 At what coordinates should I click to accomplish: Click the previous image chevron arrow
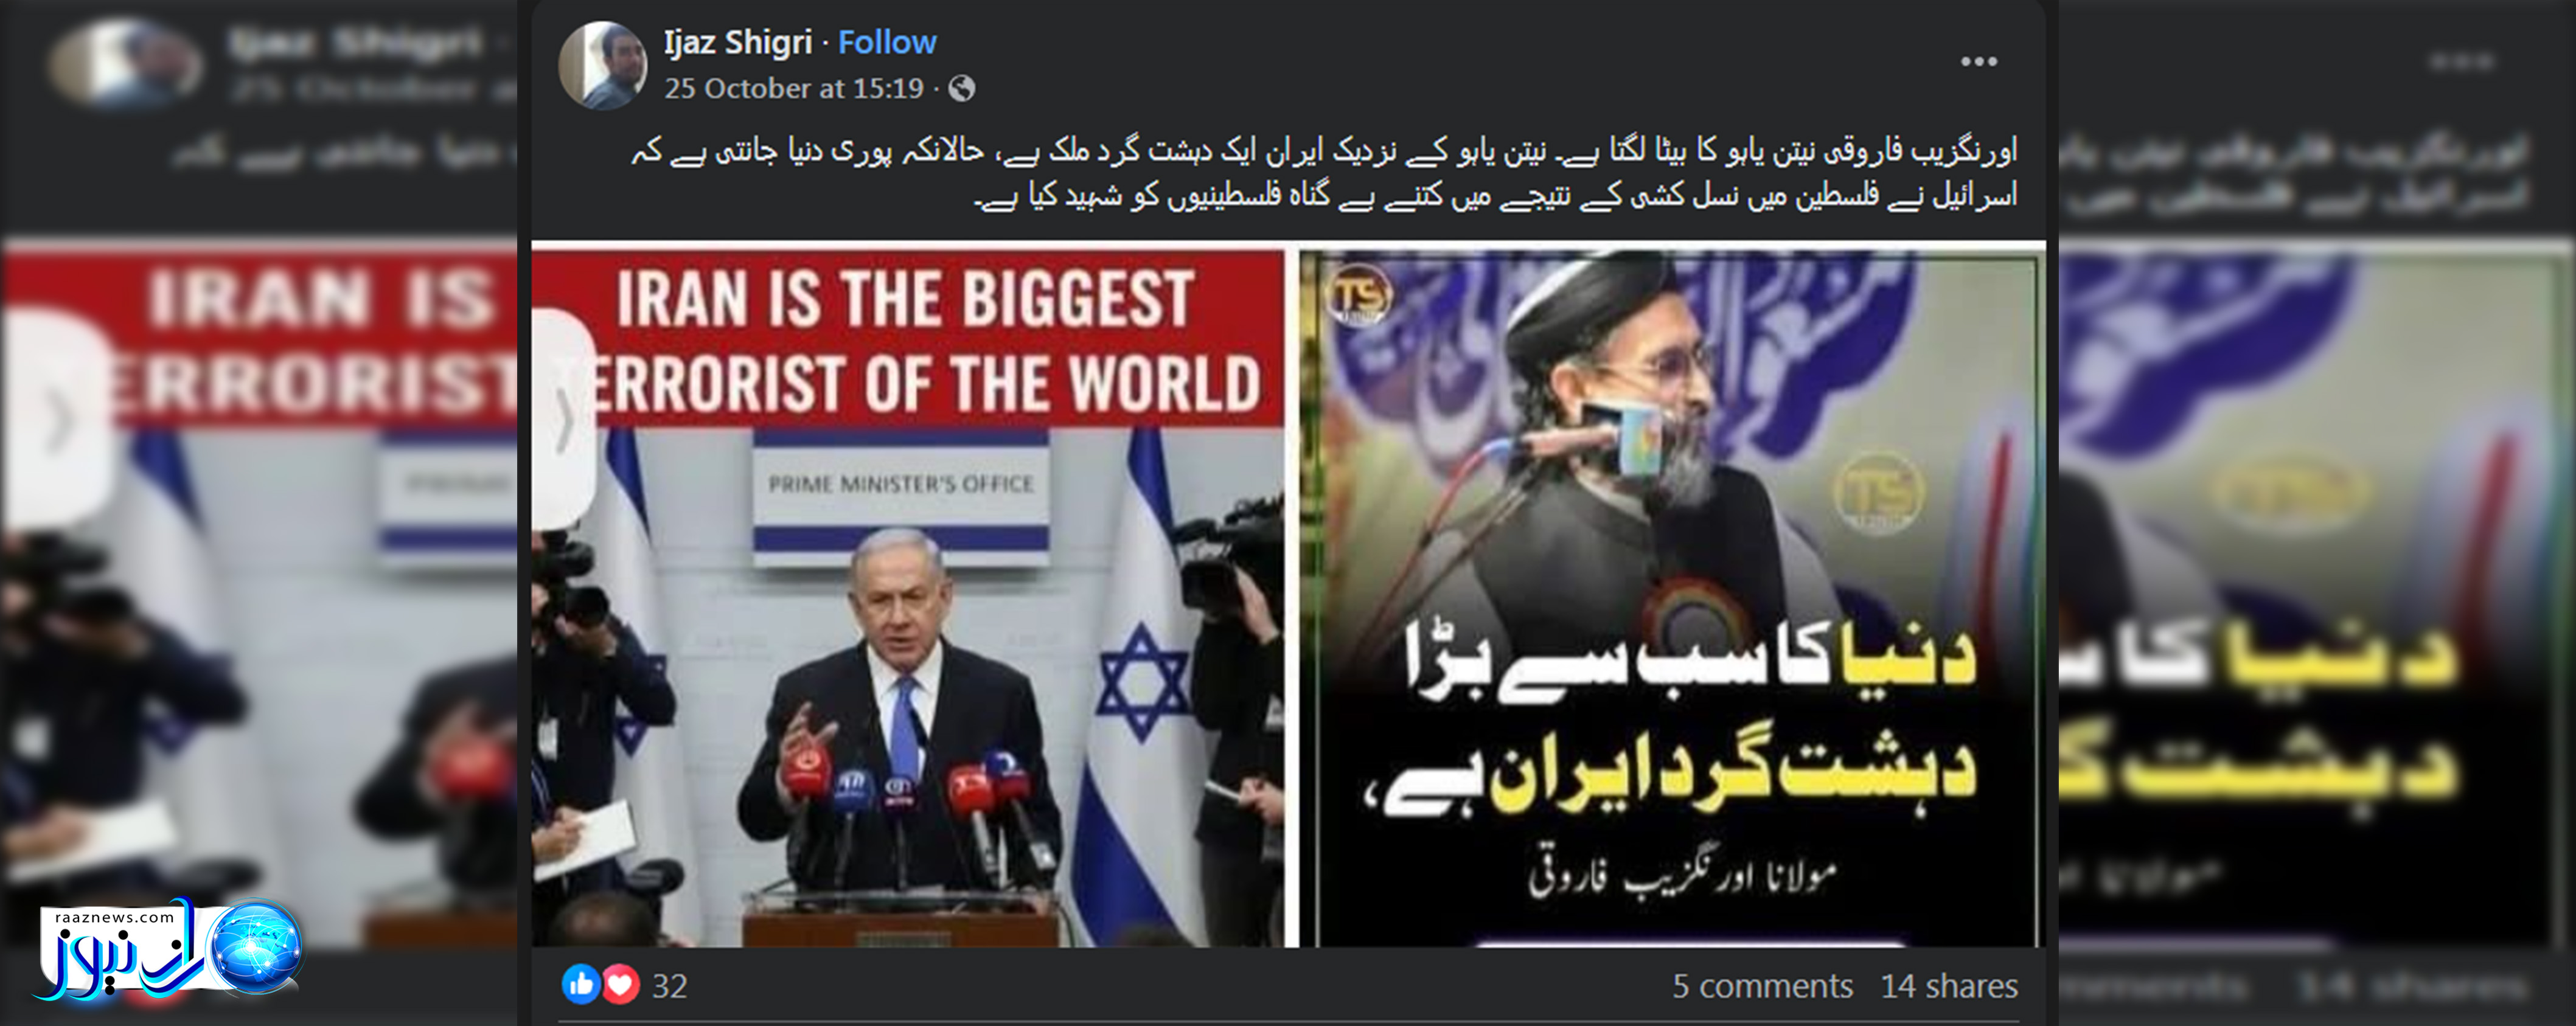563,420
